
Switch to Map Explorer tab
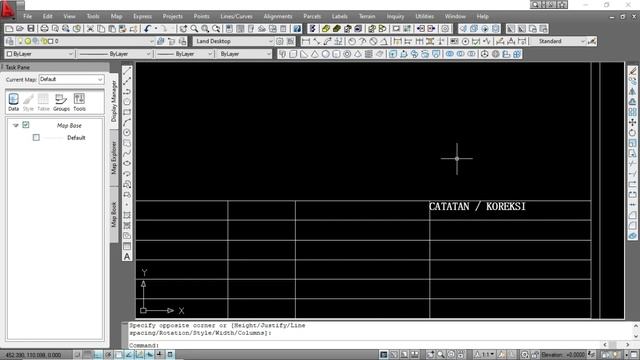[x=114, y=158]
